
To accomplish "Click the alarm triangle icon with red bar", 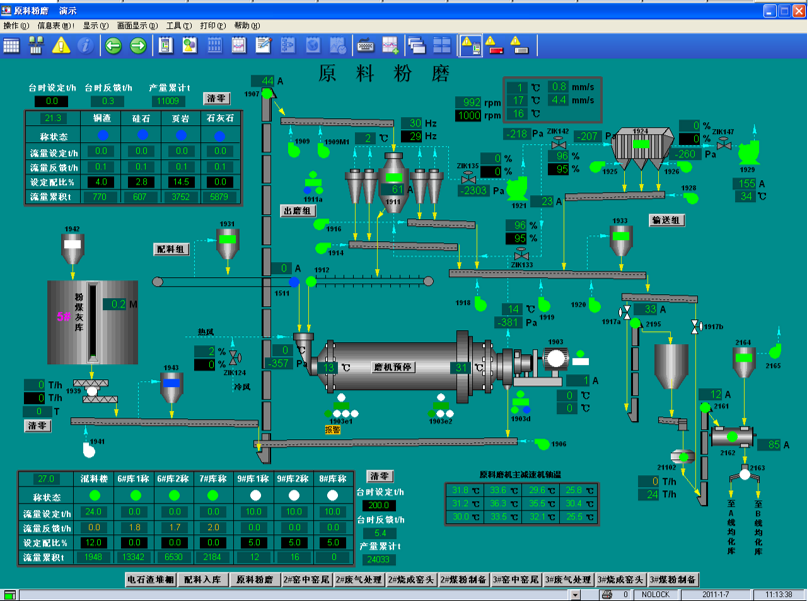I will click(x=495, y=46).
